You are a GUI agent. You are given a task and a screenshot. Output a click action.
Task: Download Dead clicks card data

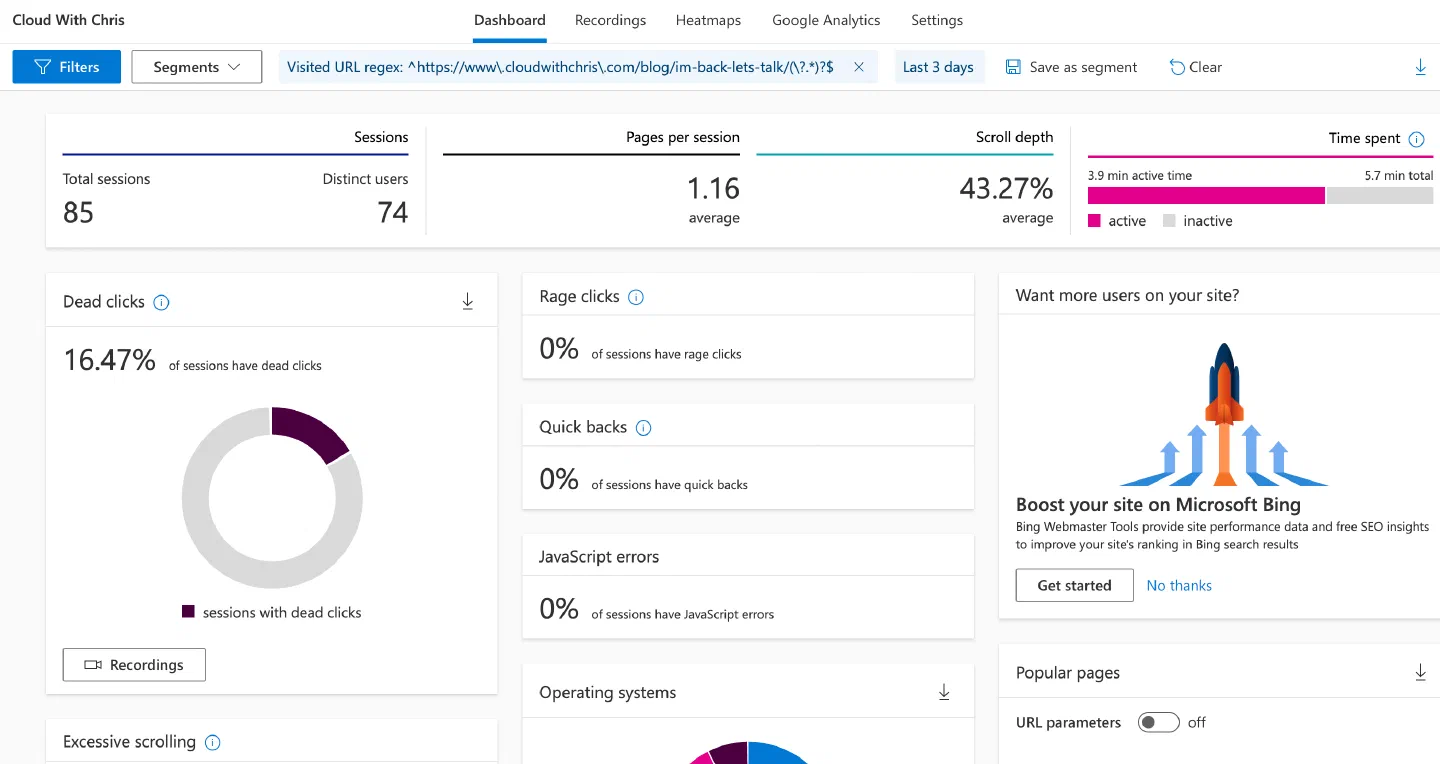pyautogui.click(x=467, y=301)
